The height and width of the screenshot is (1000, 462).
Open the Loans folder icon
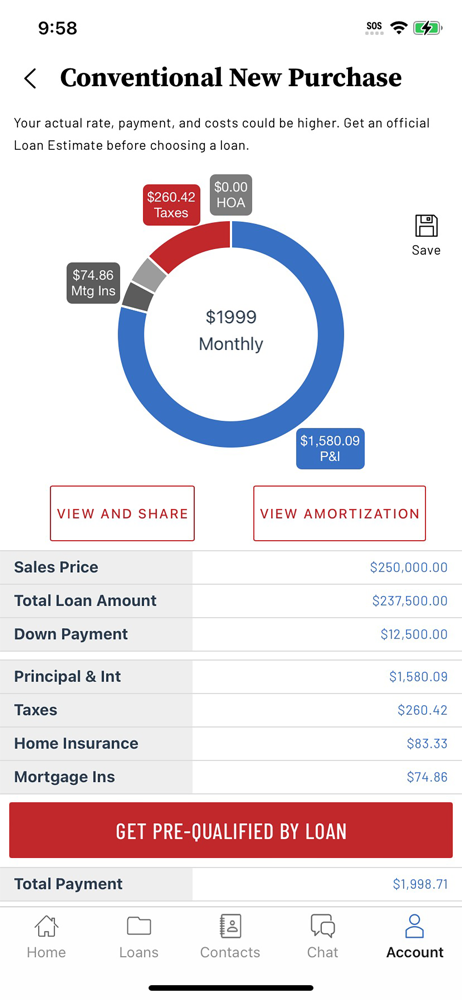[x=138, y=926]
